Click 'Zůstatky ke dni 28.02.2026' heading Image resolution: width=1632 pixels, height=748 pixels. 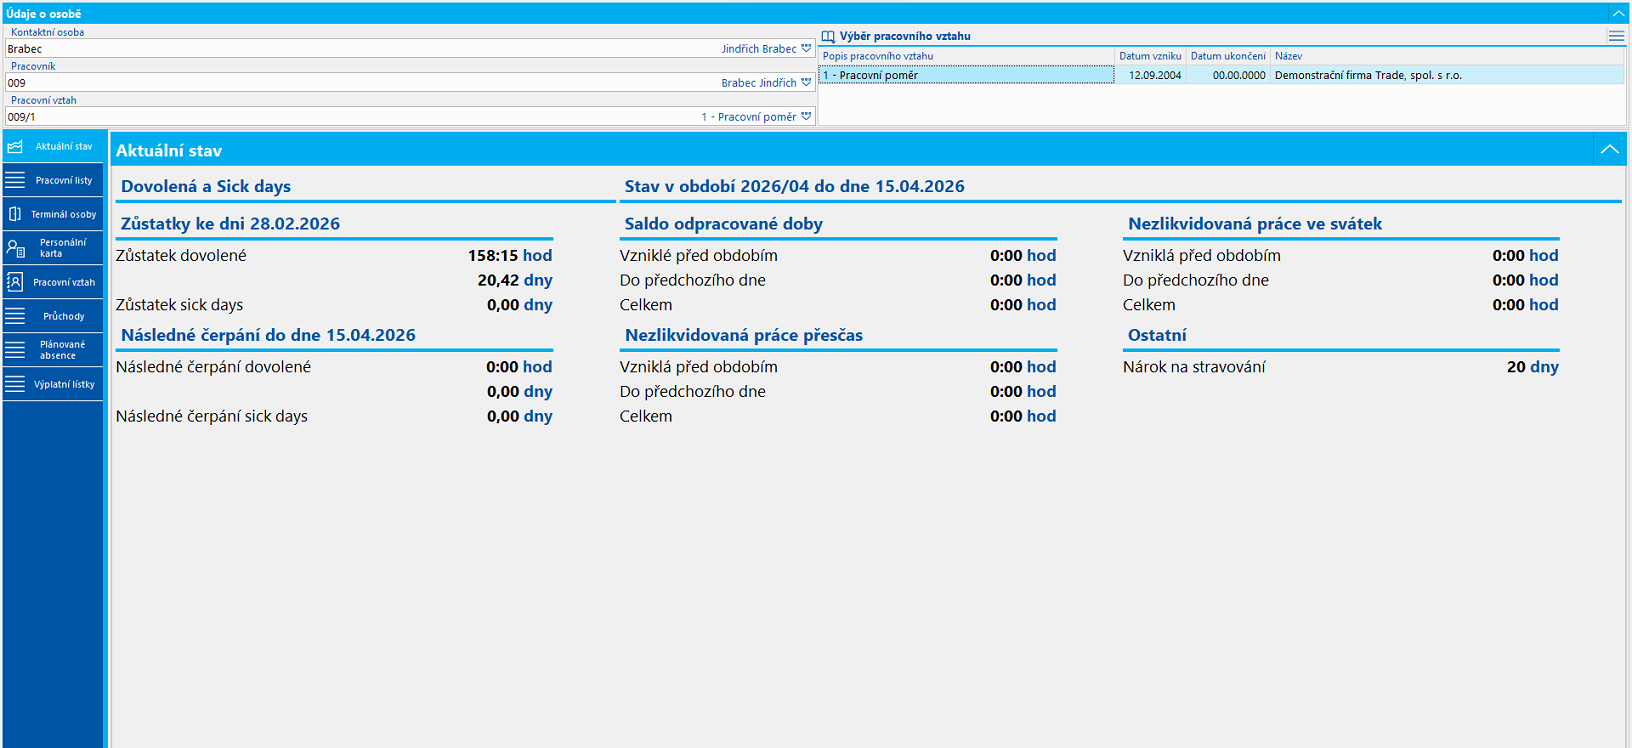[230, 224]
